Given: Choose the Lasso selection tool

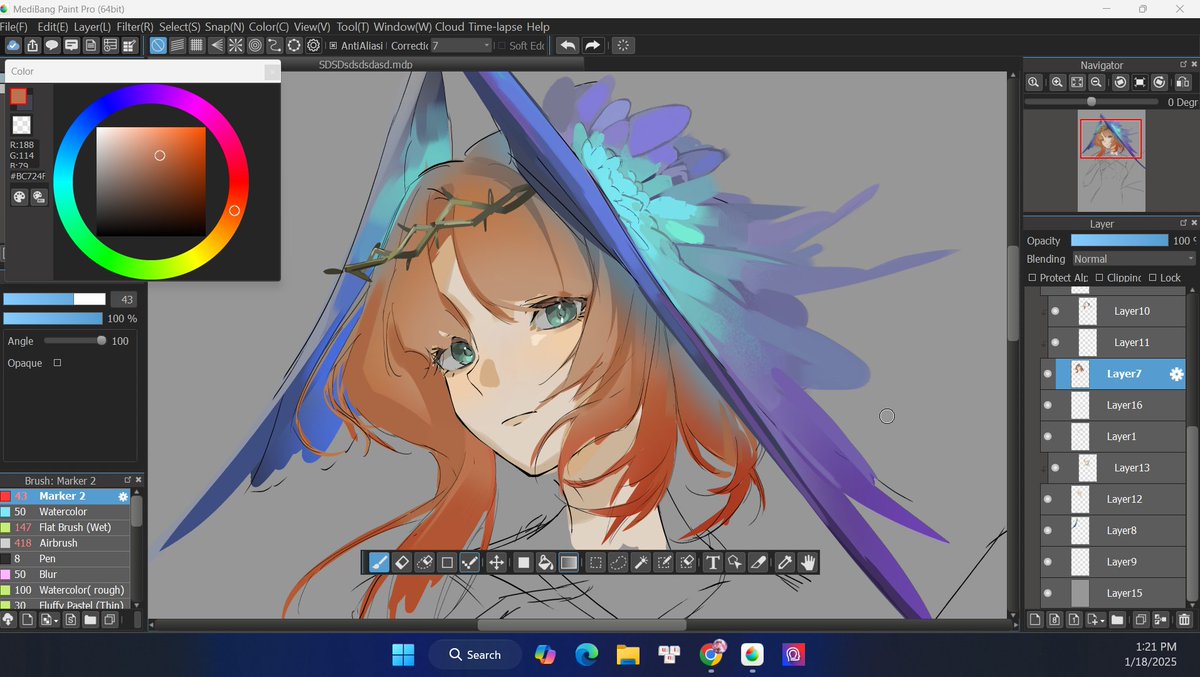Looking at the screenshot, I should [x=619, y=562].
